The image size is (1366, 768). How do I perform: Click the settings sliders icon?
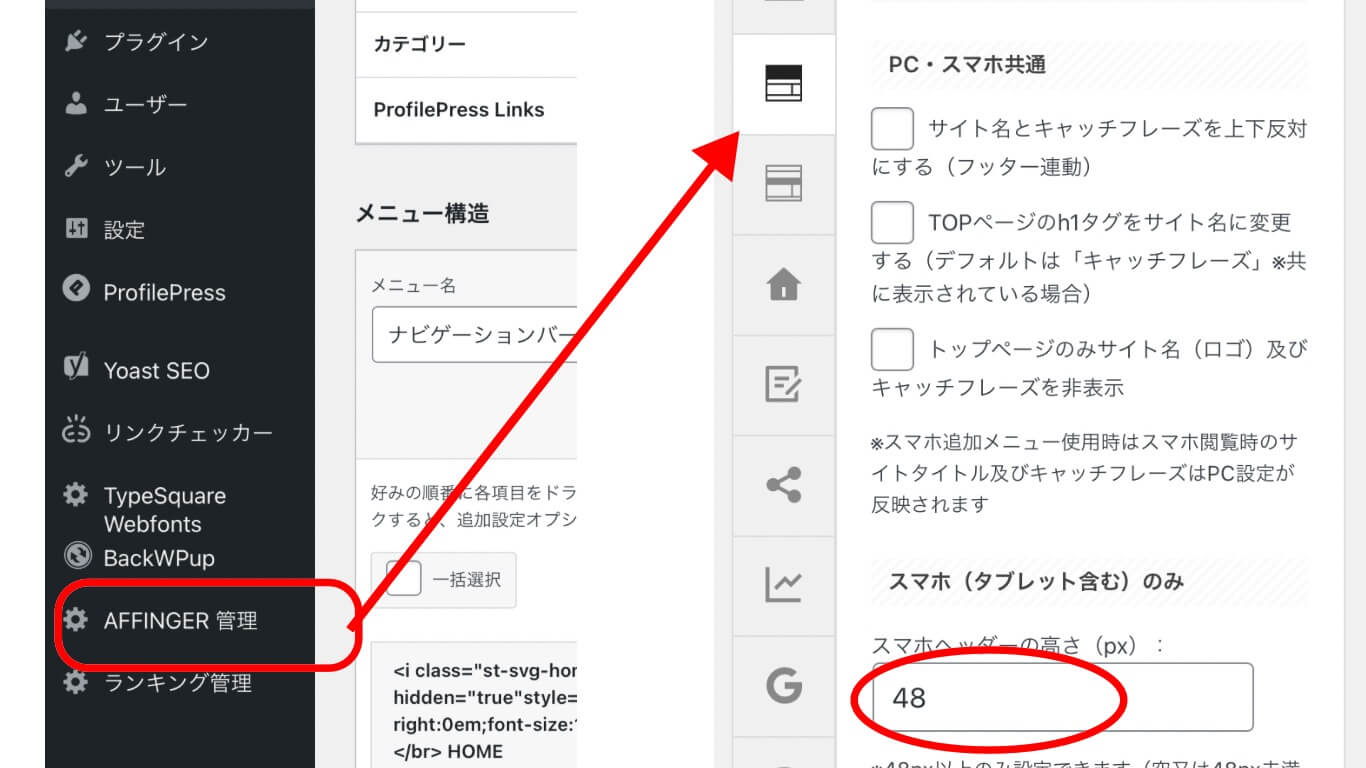tap(76, 228)
